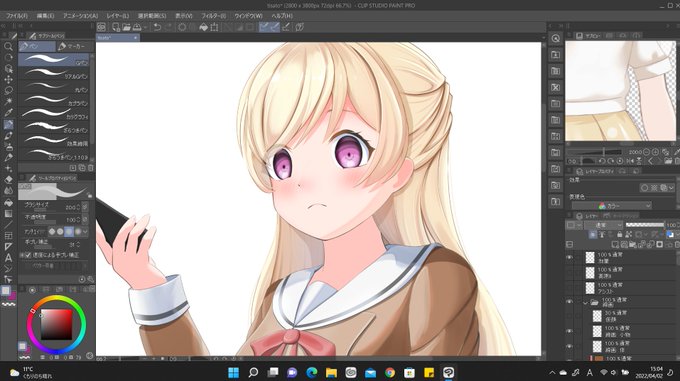Open フィルター(I) menu
Viewport: 680px width, 381px height.
(x=213, y=16)
